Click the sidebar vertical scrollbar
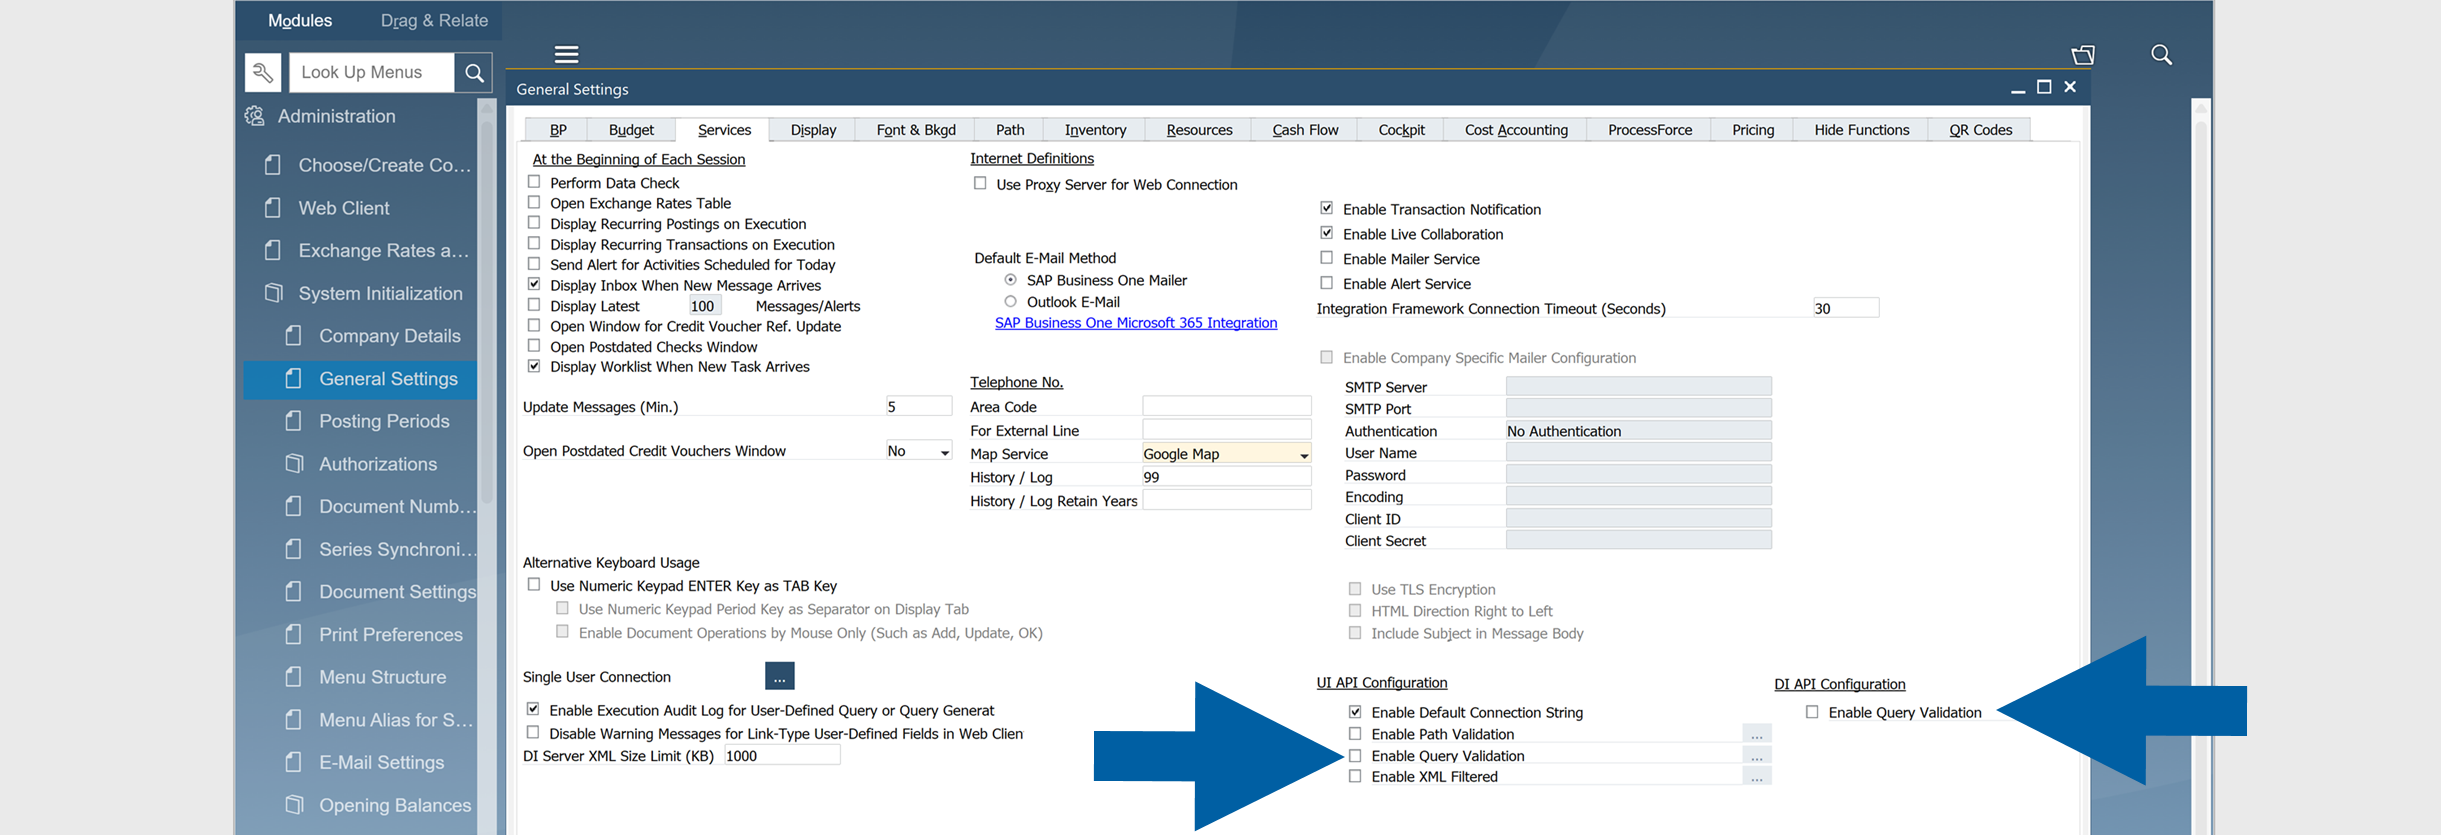 (487, 310)
